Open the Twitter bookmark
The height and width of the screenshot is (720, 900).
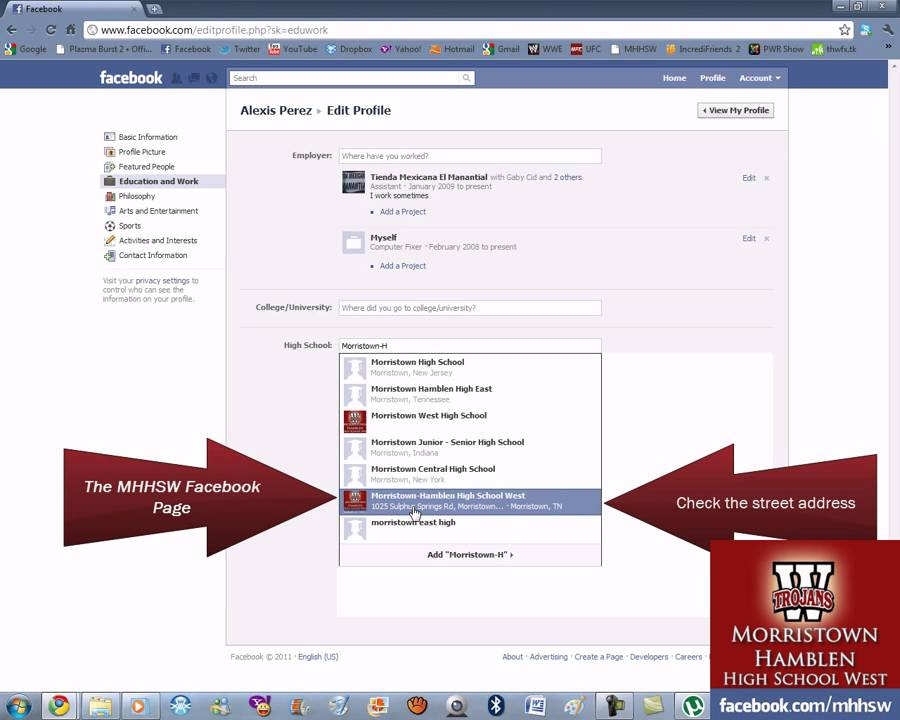tap(240, 49)
